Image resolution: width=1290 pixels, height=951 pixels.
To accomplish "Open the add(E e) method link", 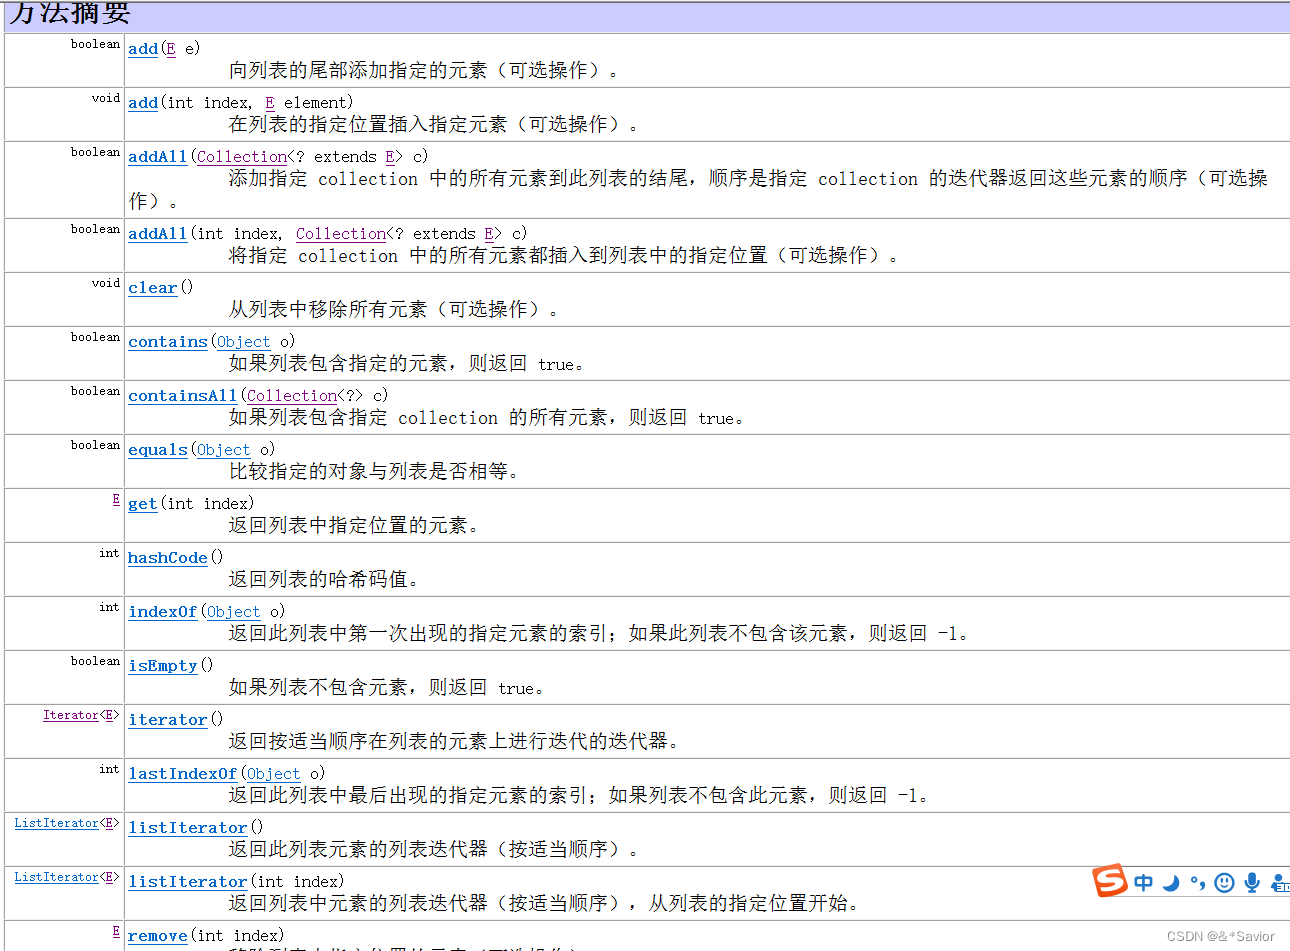I will 143,48.
